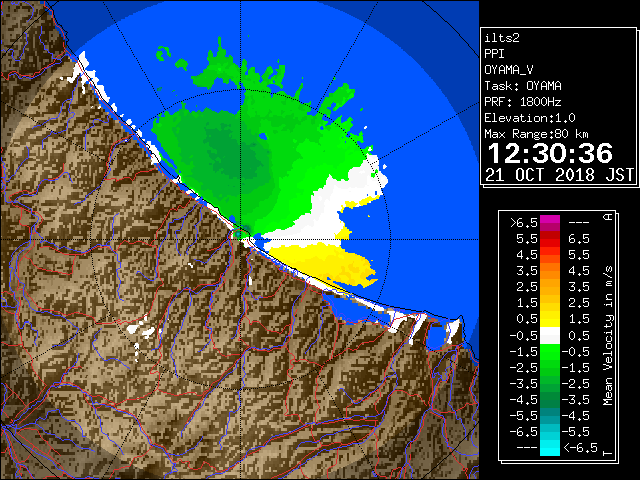Click the 'Mean Velocity in m/s' legend title

(x=608, y=336)
